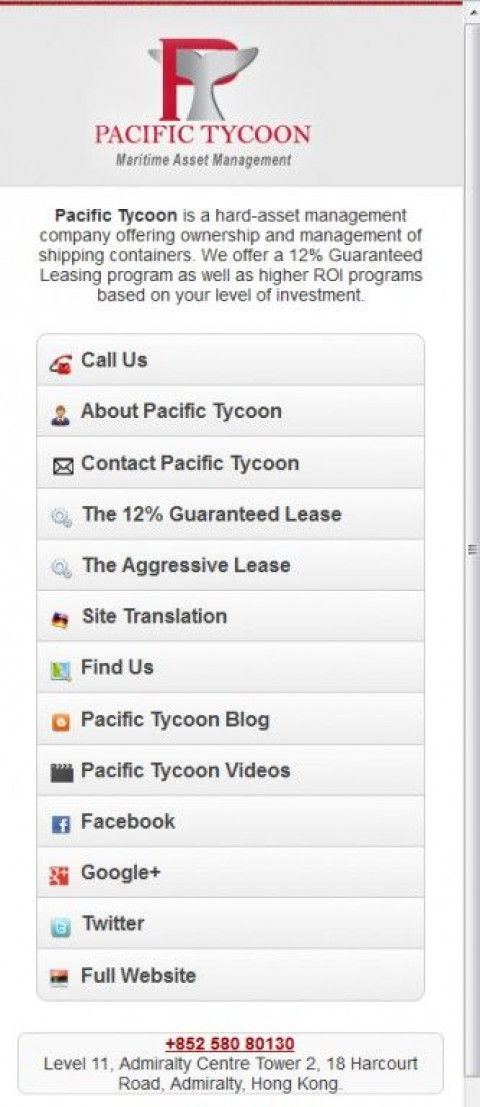Screen dimensions: 480x1107
Task: Click the scrollbar up arrow
Action: pos(472,12)
